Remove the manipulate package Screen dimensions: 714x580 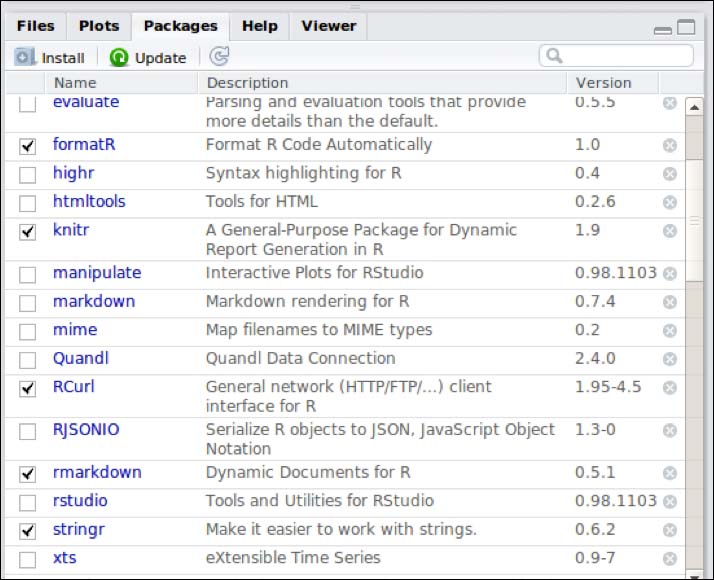pyautogui.click(x=669, y=274)
